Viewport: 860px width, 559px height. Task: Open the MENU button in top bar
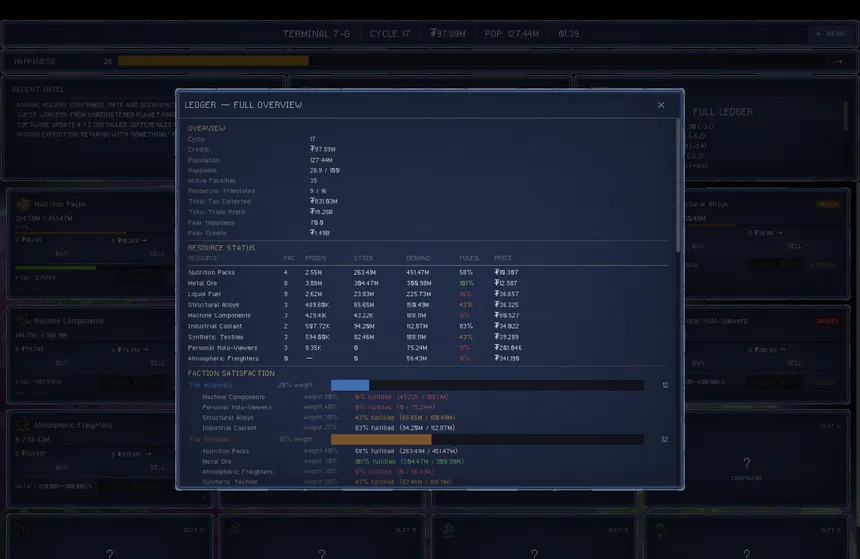pos(831,33)
